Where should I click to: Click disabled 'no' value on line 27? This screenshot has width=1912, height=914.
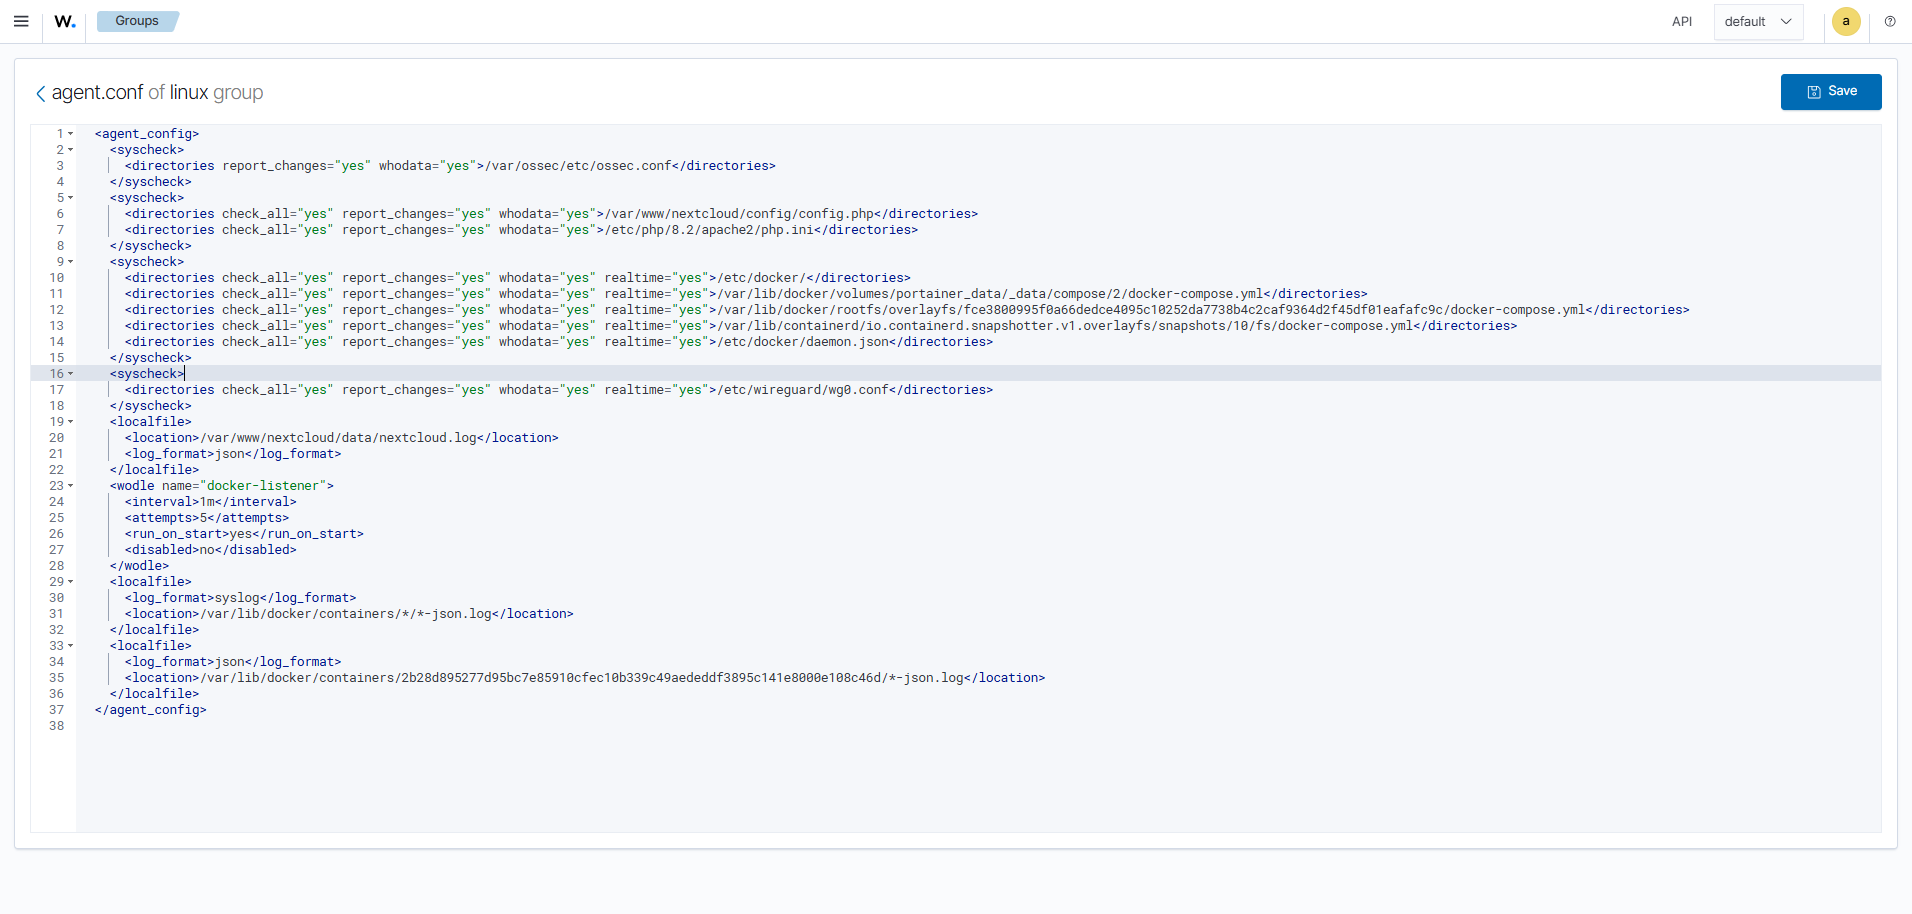pyautogui.click(x=207, y=550)
